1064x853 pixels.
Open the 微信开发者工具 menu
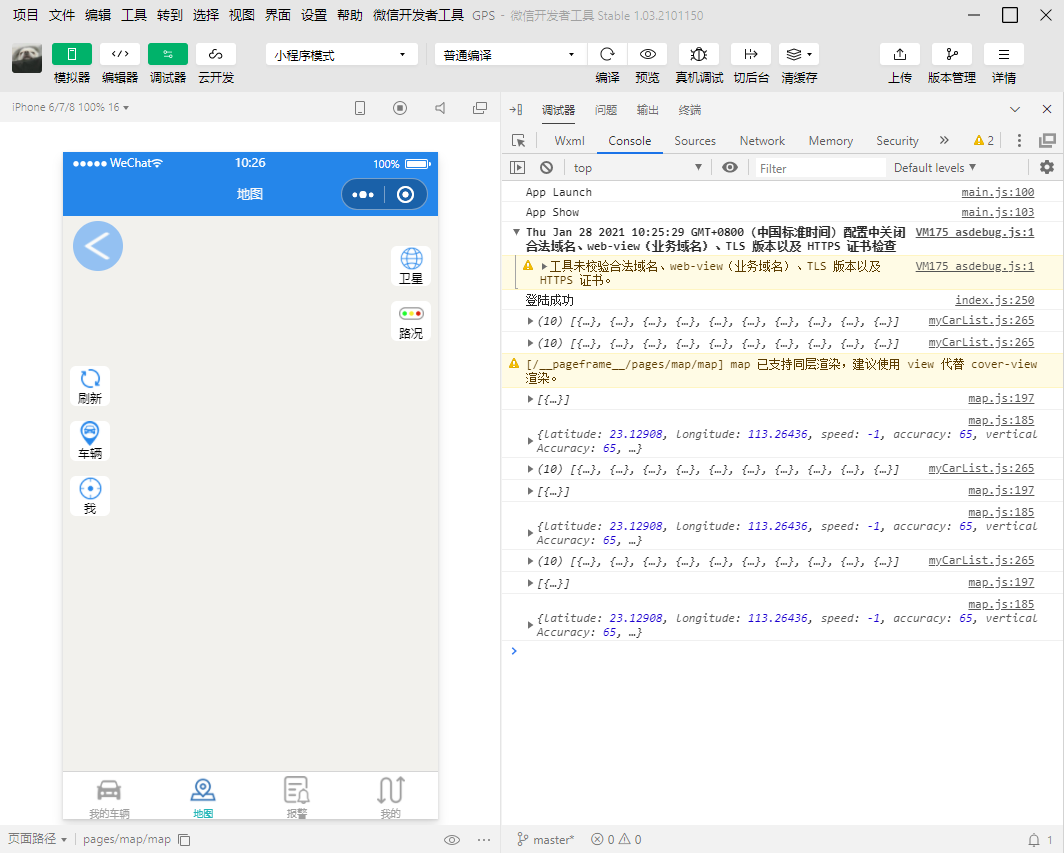click(x=419, y=15)
